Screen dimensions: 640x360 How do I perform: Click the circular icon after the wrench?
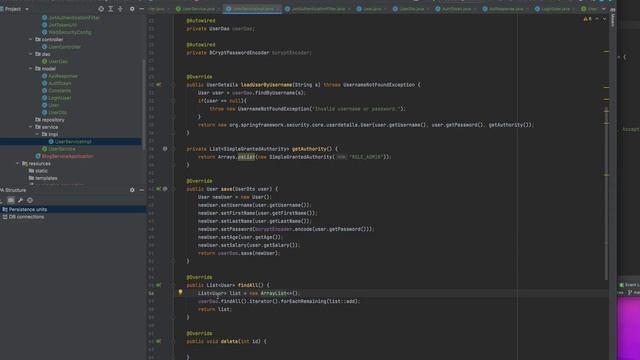coord(30,200)
